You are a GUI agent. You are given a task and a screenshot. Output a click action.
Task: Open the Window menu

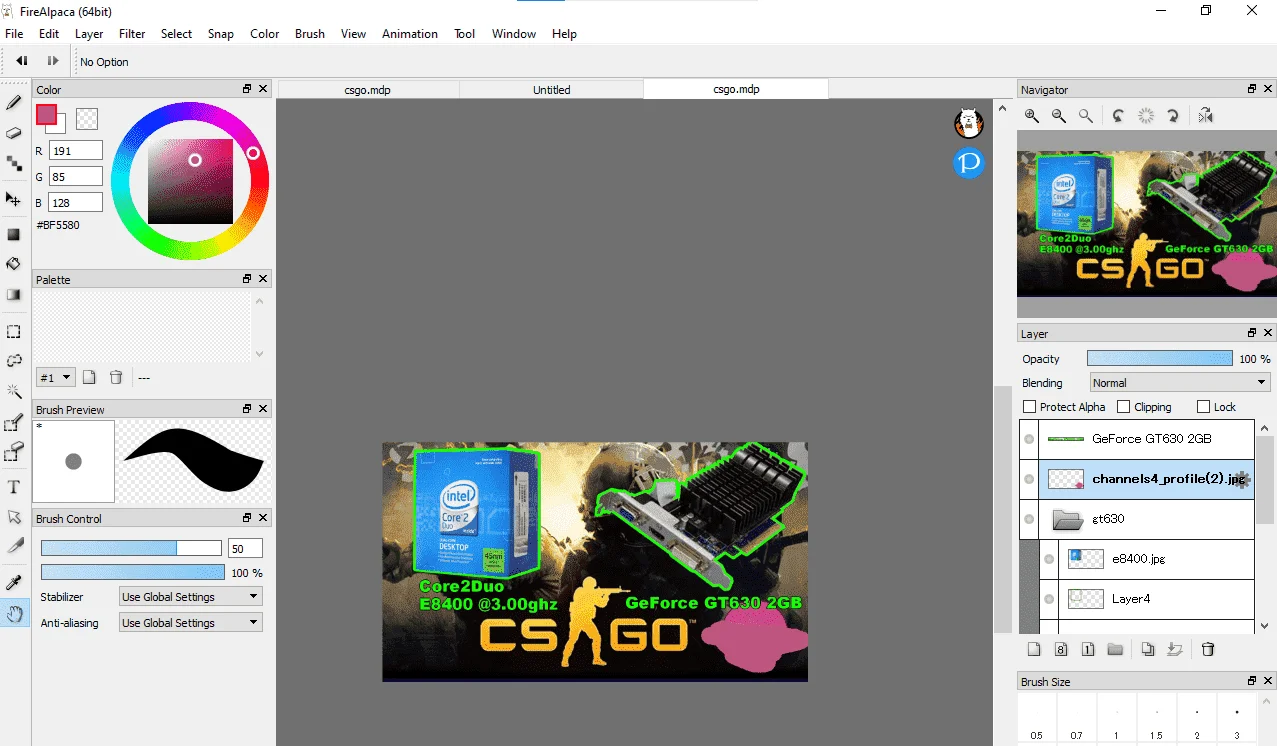(x=514, y=33)
